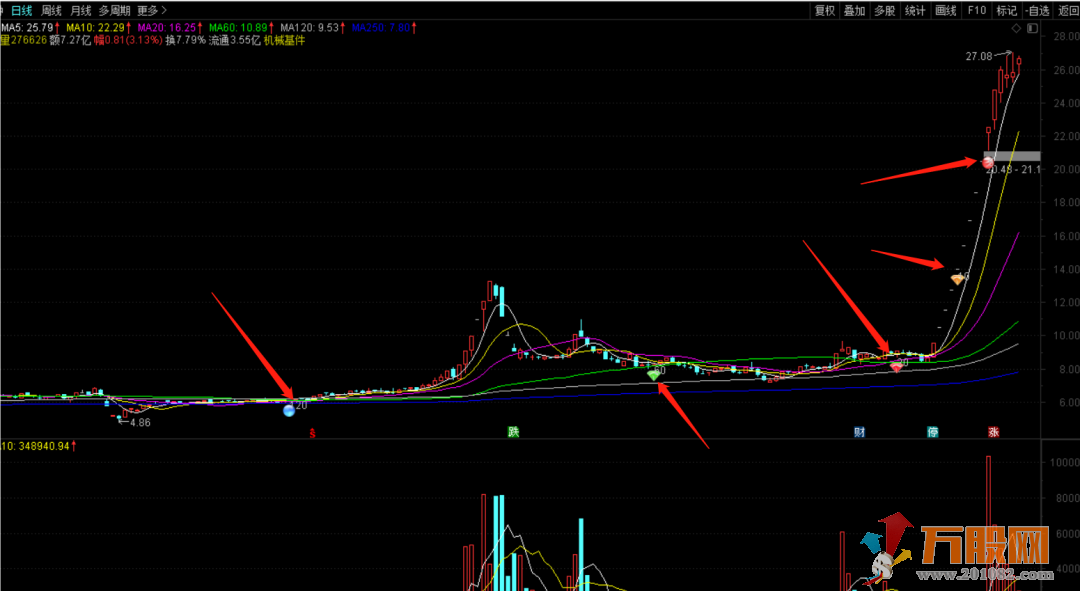Viewport: 1080px width, 591px height.
Task: Click the 返回 back button
Action: 1068,10
